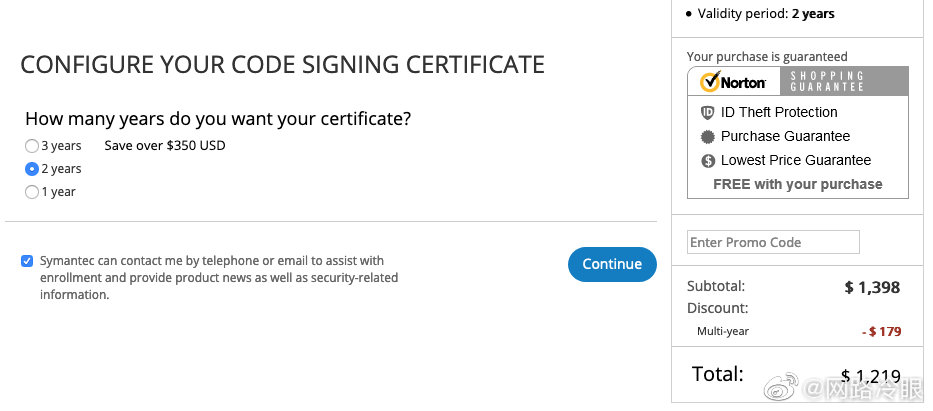Click the Lowest Price Guarantee dollar icon
This screenshot has height=411, width=933.
708,160
